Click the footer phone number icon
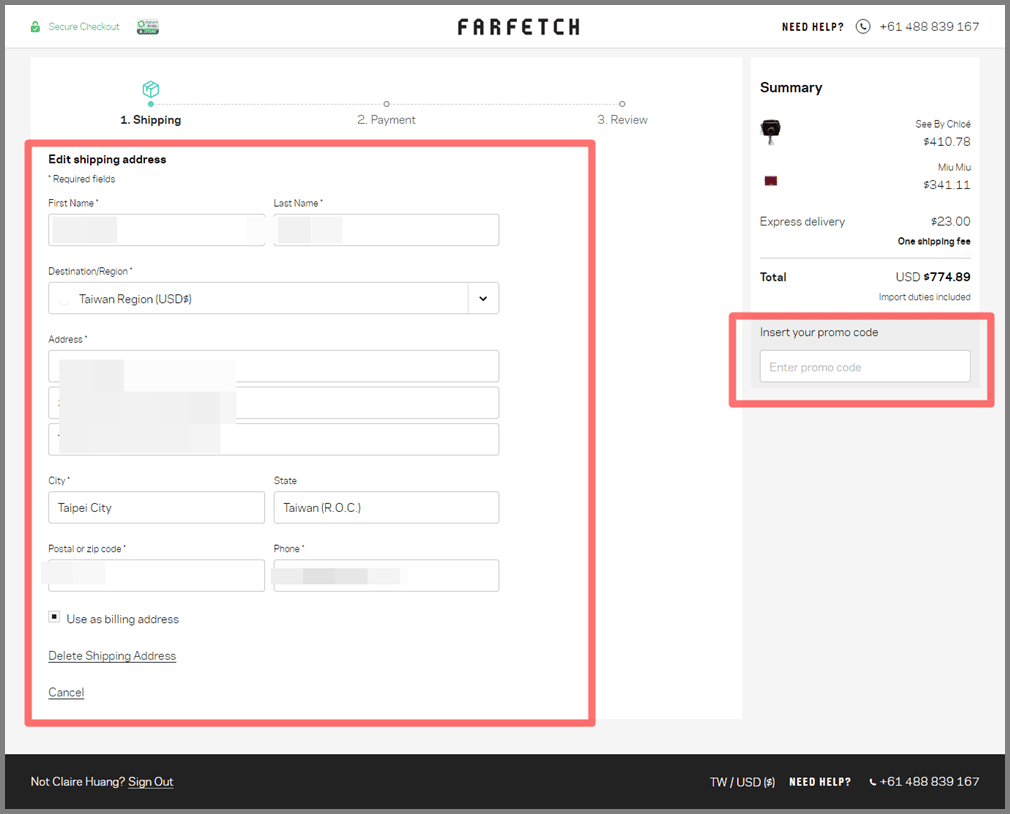The height and width of the screenshot is (814, 1010). point(872,782)
